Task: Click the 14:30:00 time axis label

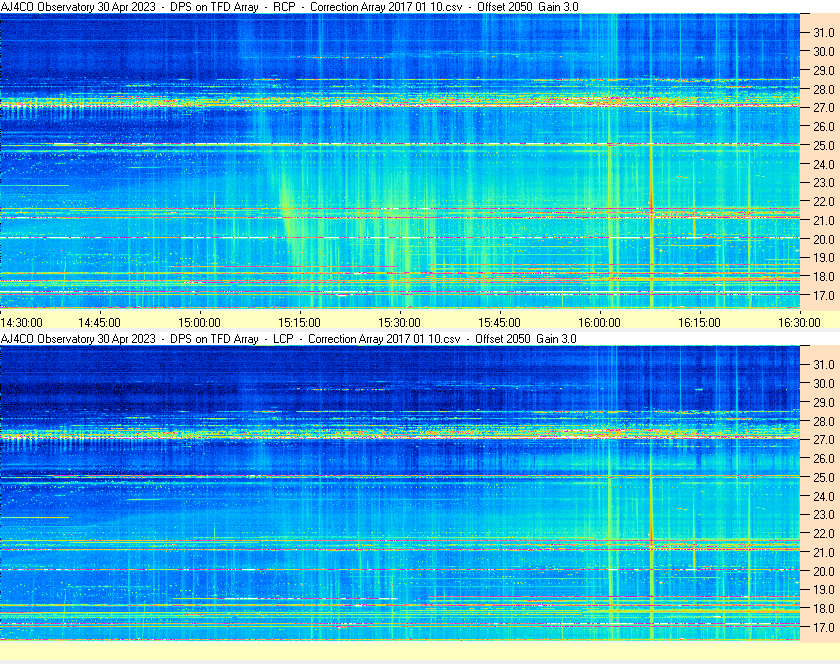Action: tap(21, 323)
